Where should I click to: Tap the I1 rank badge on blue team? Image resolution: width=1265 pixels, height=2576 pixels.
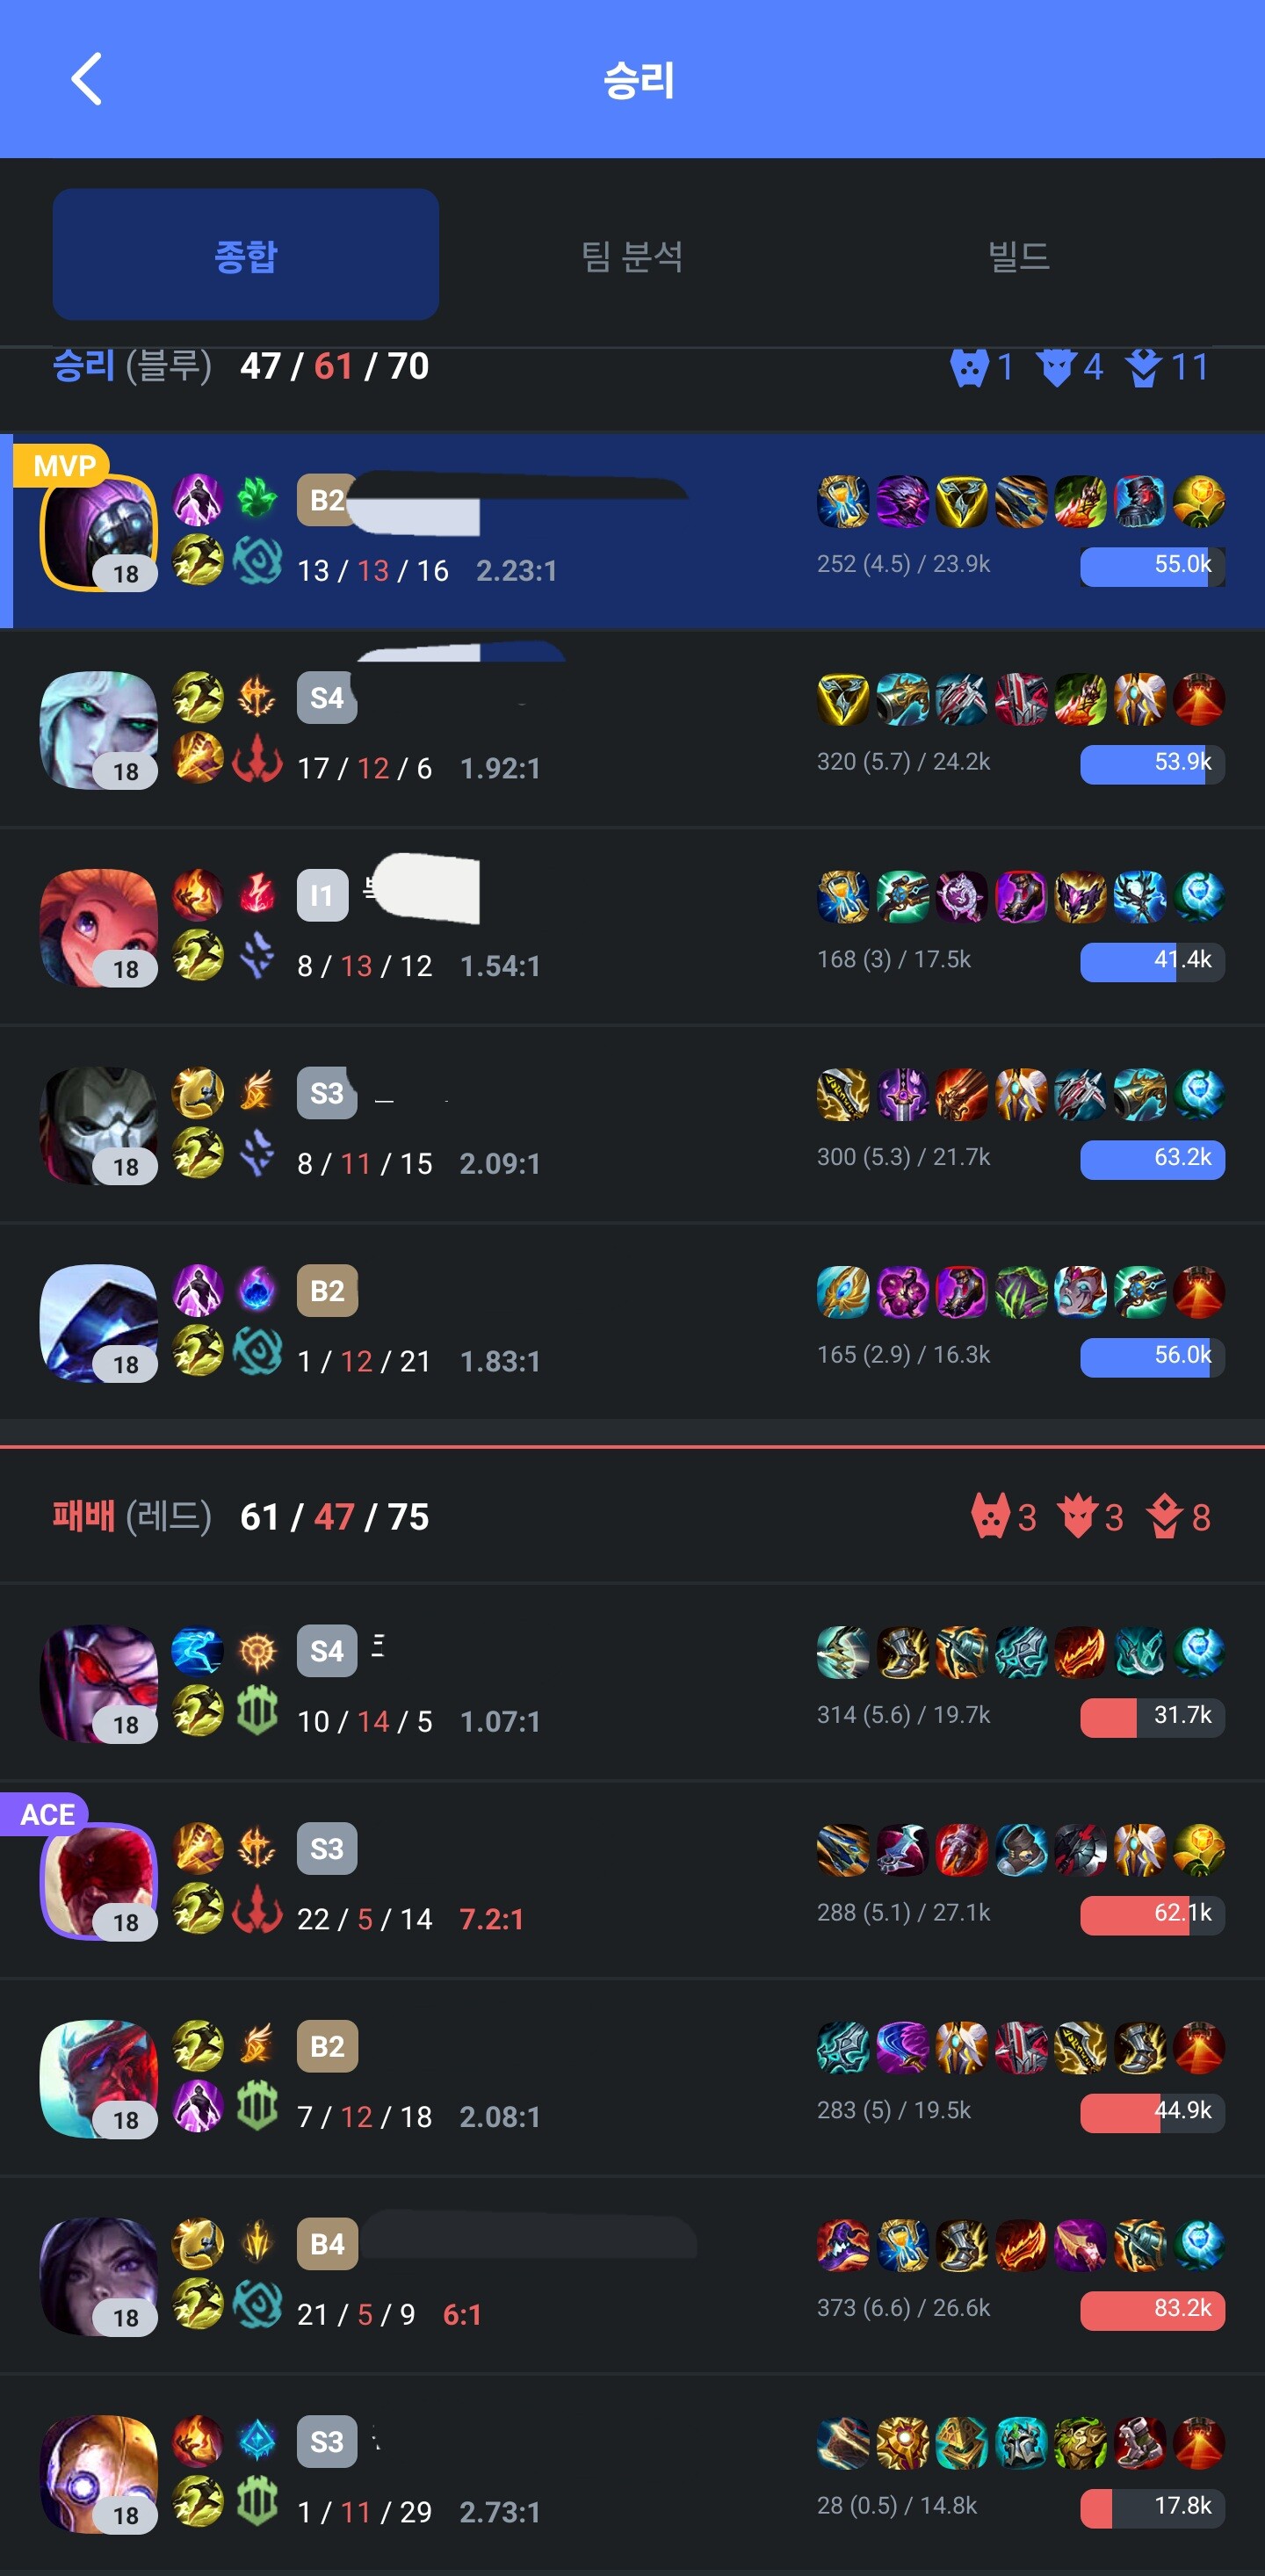tap(322, 895)
